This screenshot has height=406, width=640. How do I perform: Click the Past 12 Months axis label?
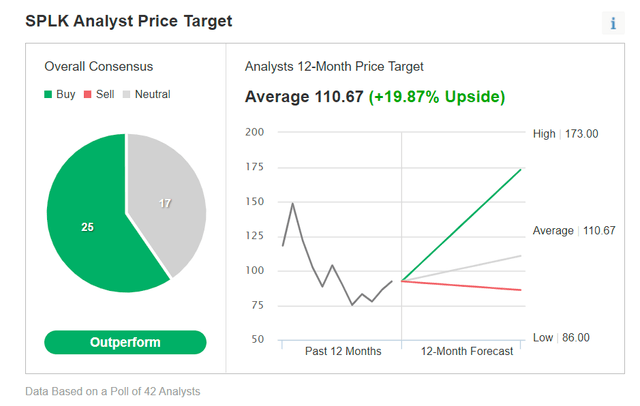341,351
